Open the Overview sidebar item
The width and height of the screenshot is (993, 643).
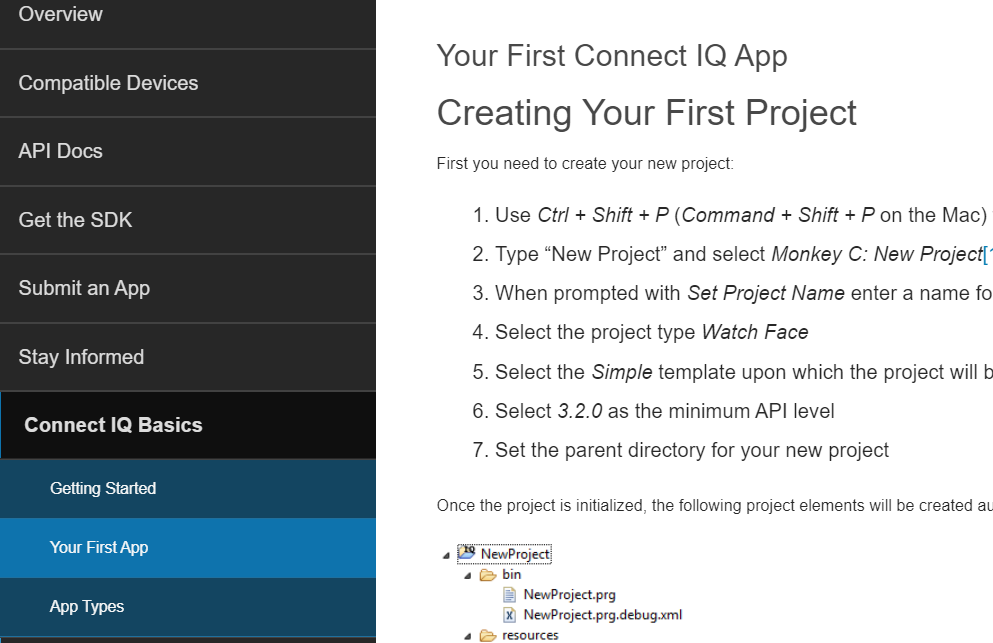61,14
